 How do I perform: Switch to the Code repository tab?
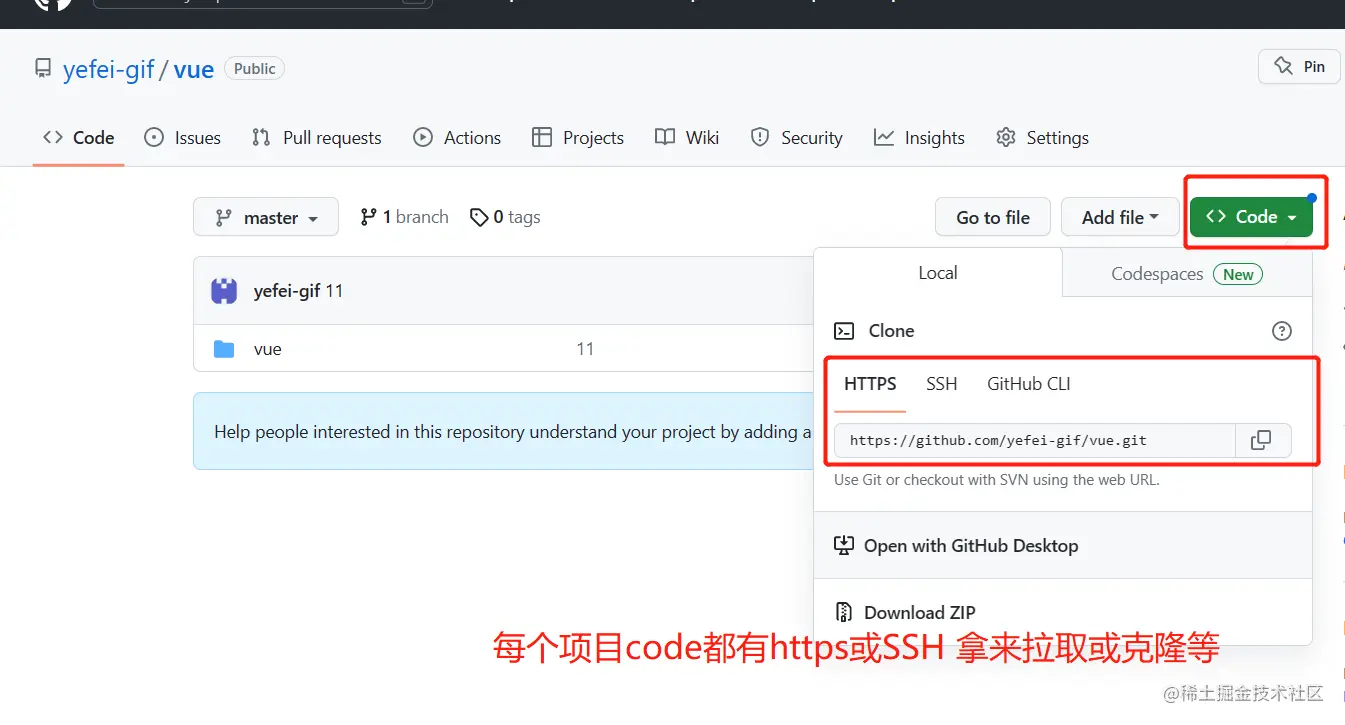[79, 138]
